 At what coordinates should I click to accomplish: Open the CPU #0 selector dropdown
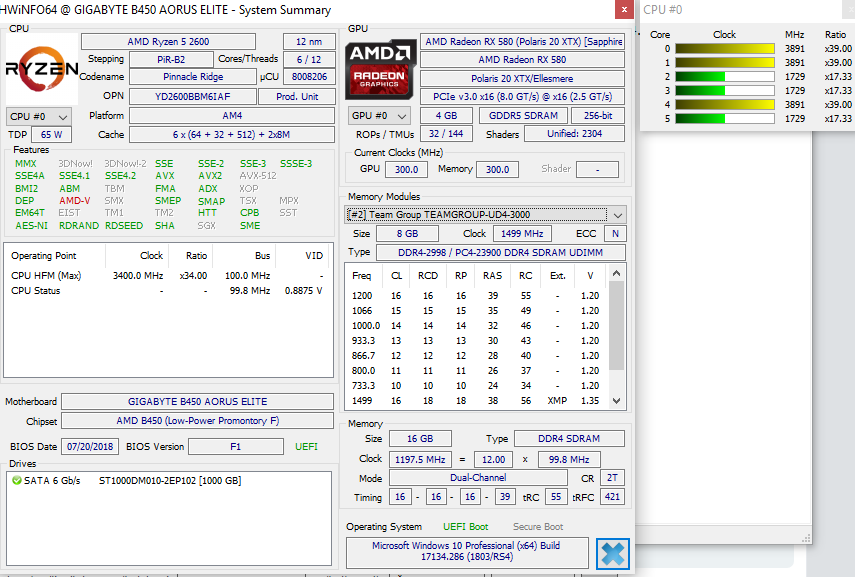[38, 117]
